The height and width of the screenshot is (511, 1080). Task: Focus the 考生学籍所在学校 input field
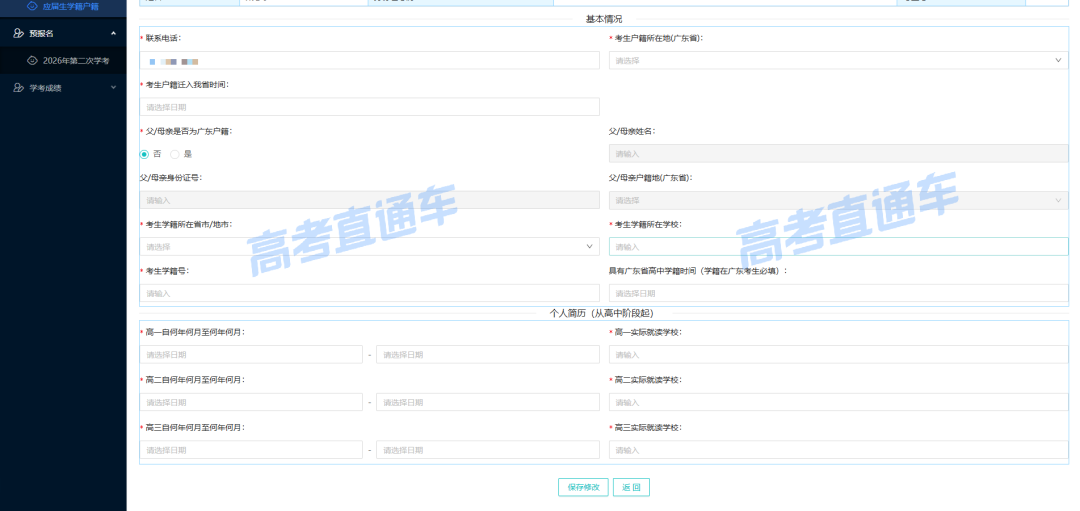838,247
